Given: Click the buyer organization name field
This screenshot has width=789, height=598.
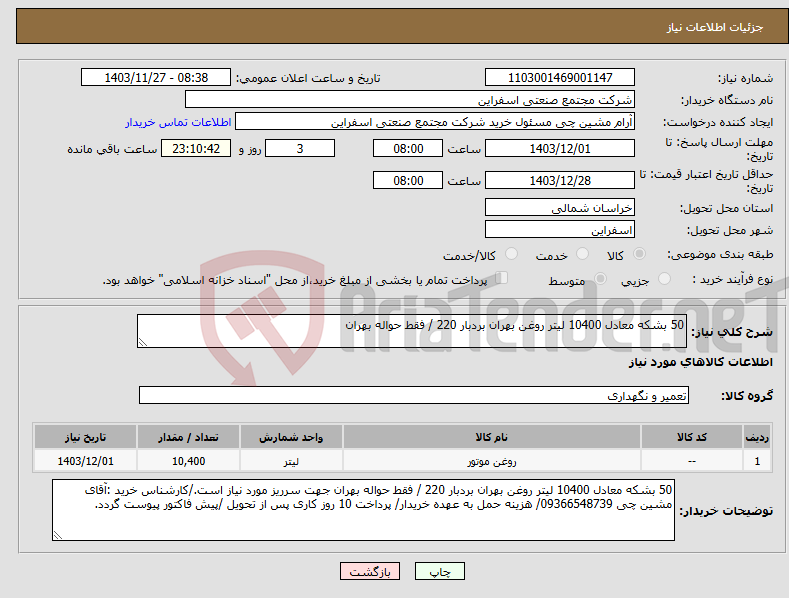Looking at the screenshot, I should click(410, 100).
